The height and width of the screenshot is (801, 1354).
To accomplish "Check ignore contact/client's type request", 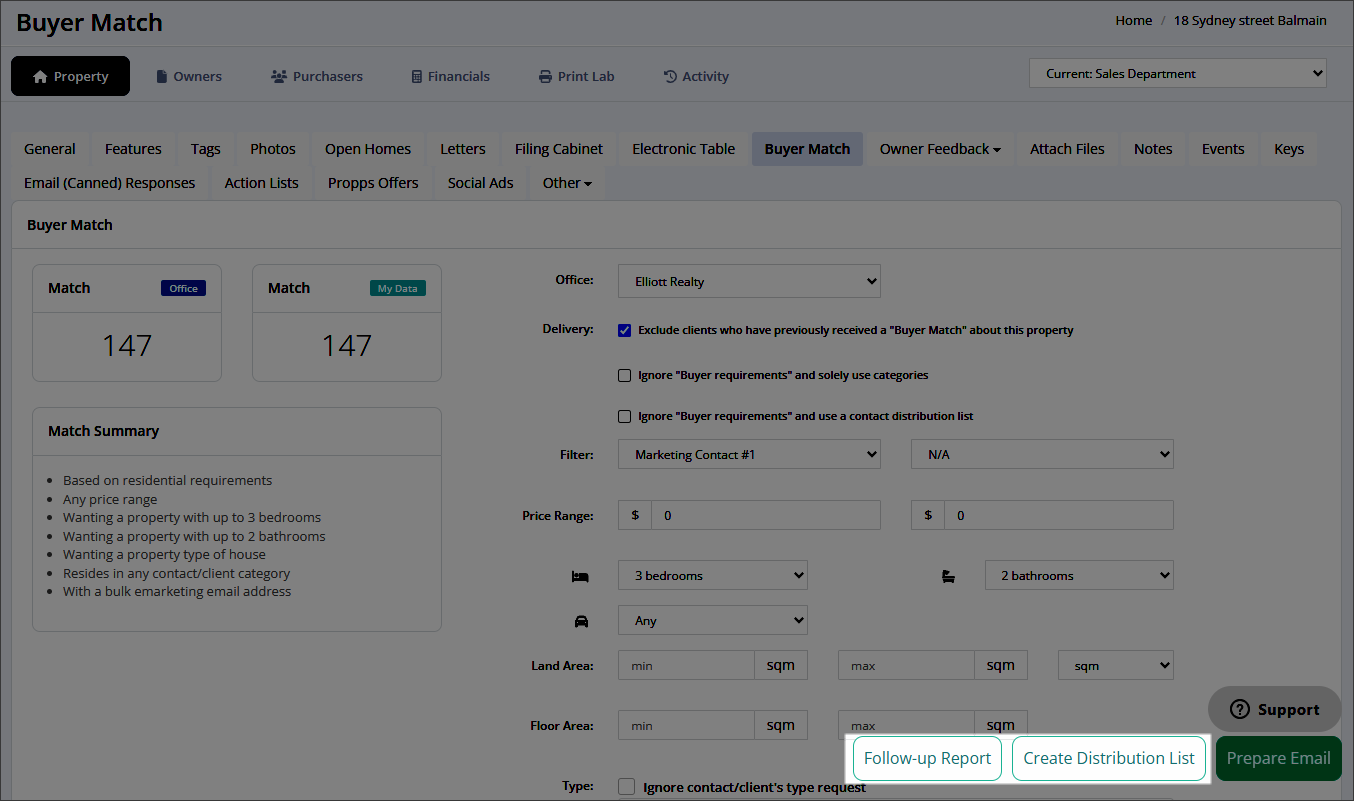I will pyautogui.click(x=626, y=787).
